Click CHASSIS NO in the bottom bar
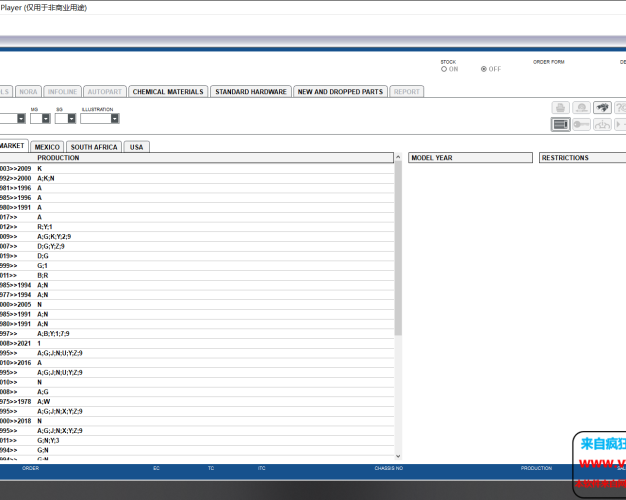Screen dimensions: 626x500 [x=388, y=468]
